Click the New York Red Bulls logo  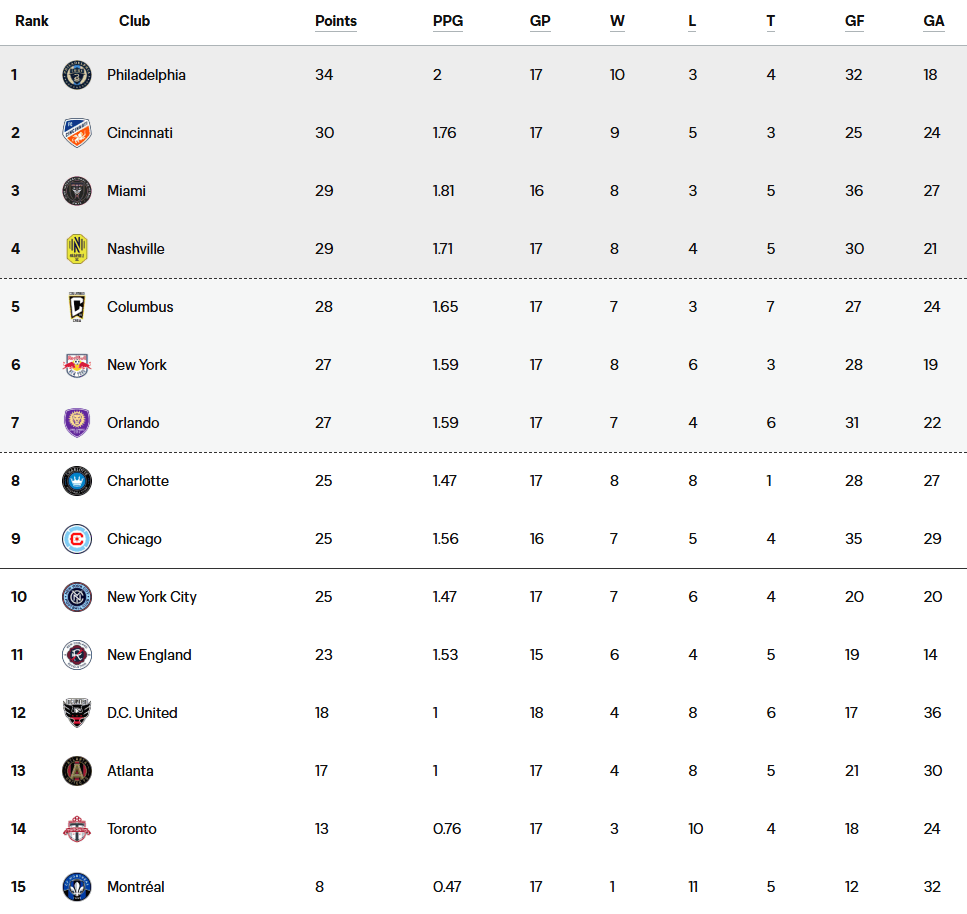[77, 365]
